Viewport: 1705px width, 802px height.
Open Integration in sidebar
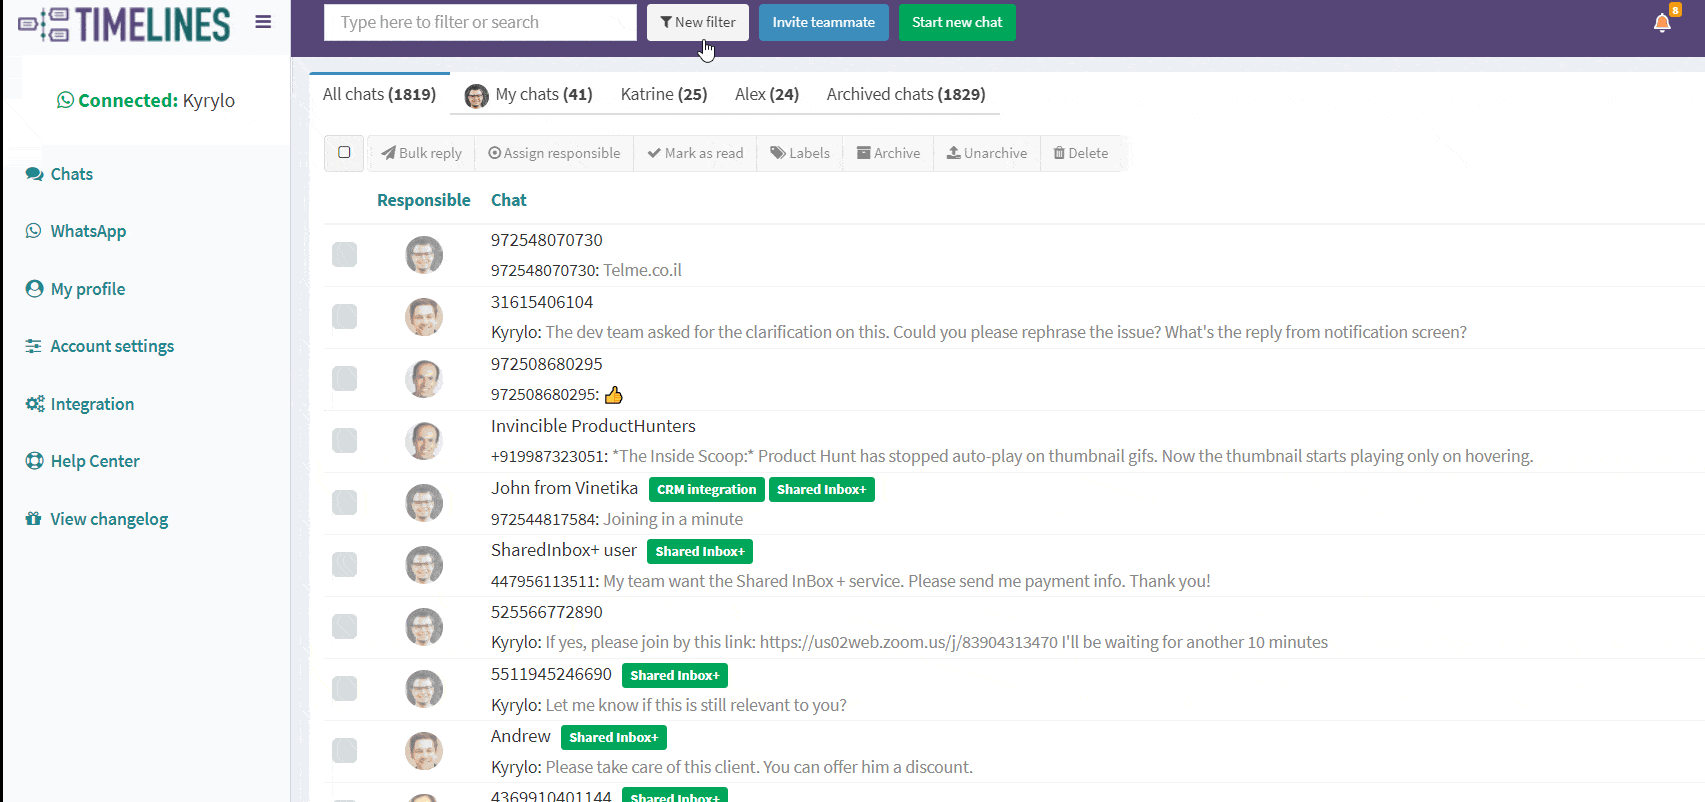(92, 404)
